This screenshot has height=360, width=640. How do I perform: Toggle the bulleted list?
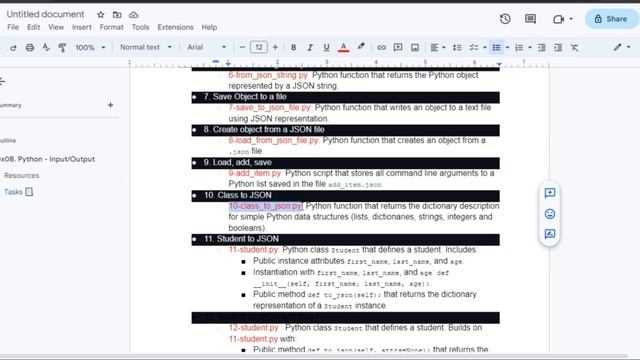pos(496,47)
